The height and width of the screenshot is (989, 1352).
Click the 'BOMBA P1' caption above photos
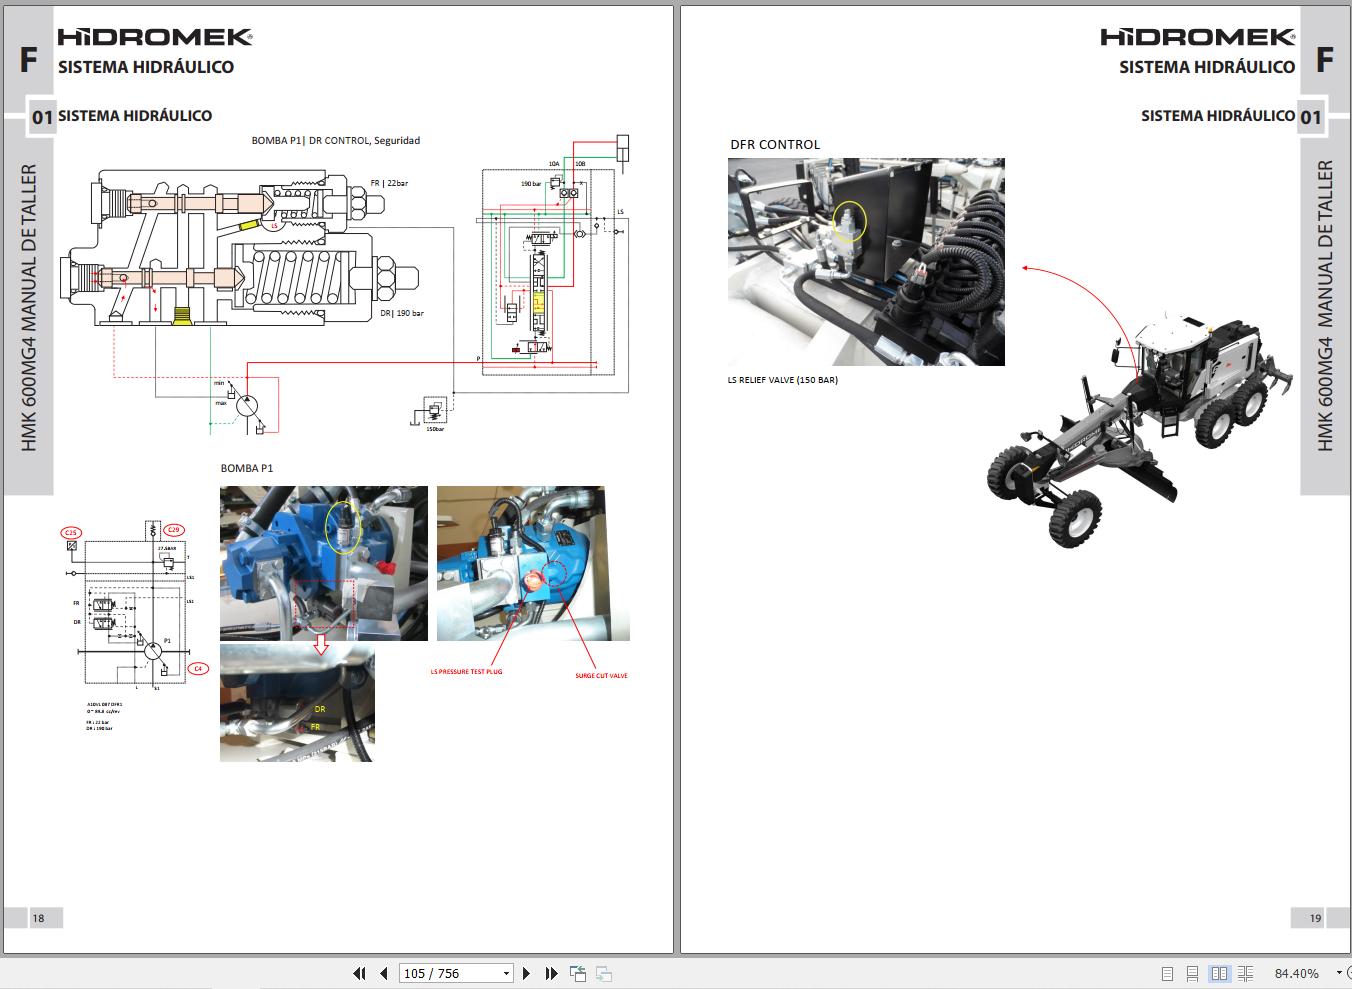click(247, 468)
